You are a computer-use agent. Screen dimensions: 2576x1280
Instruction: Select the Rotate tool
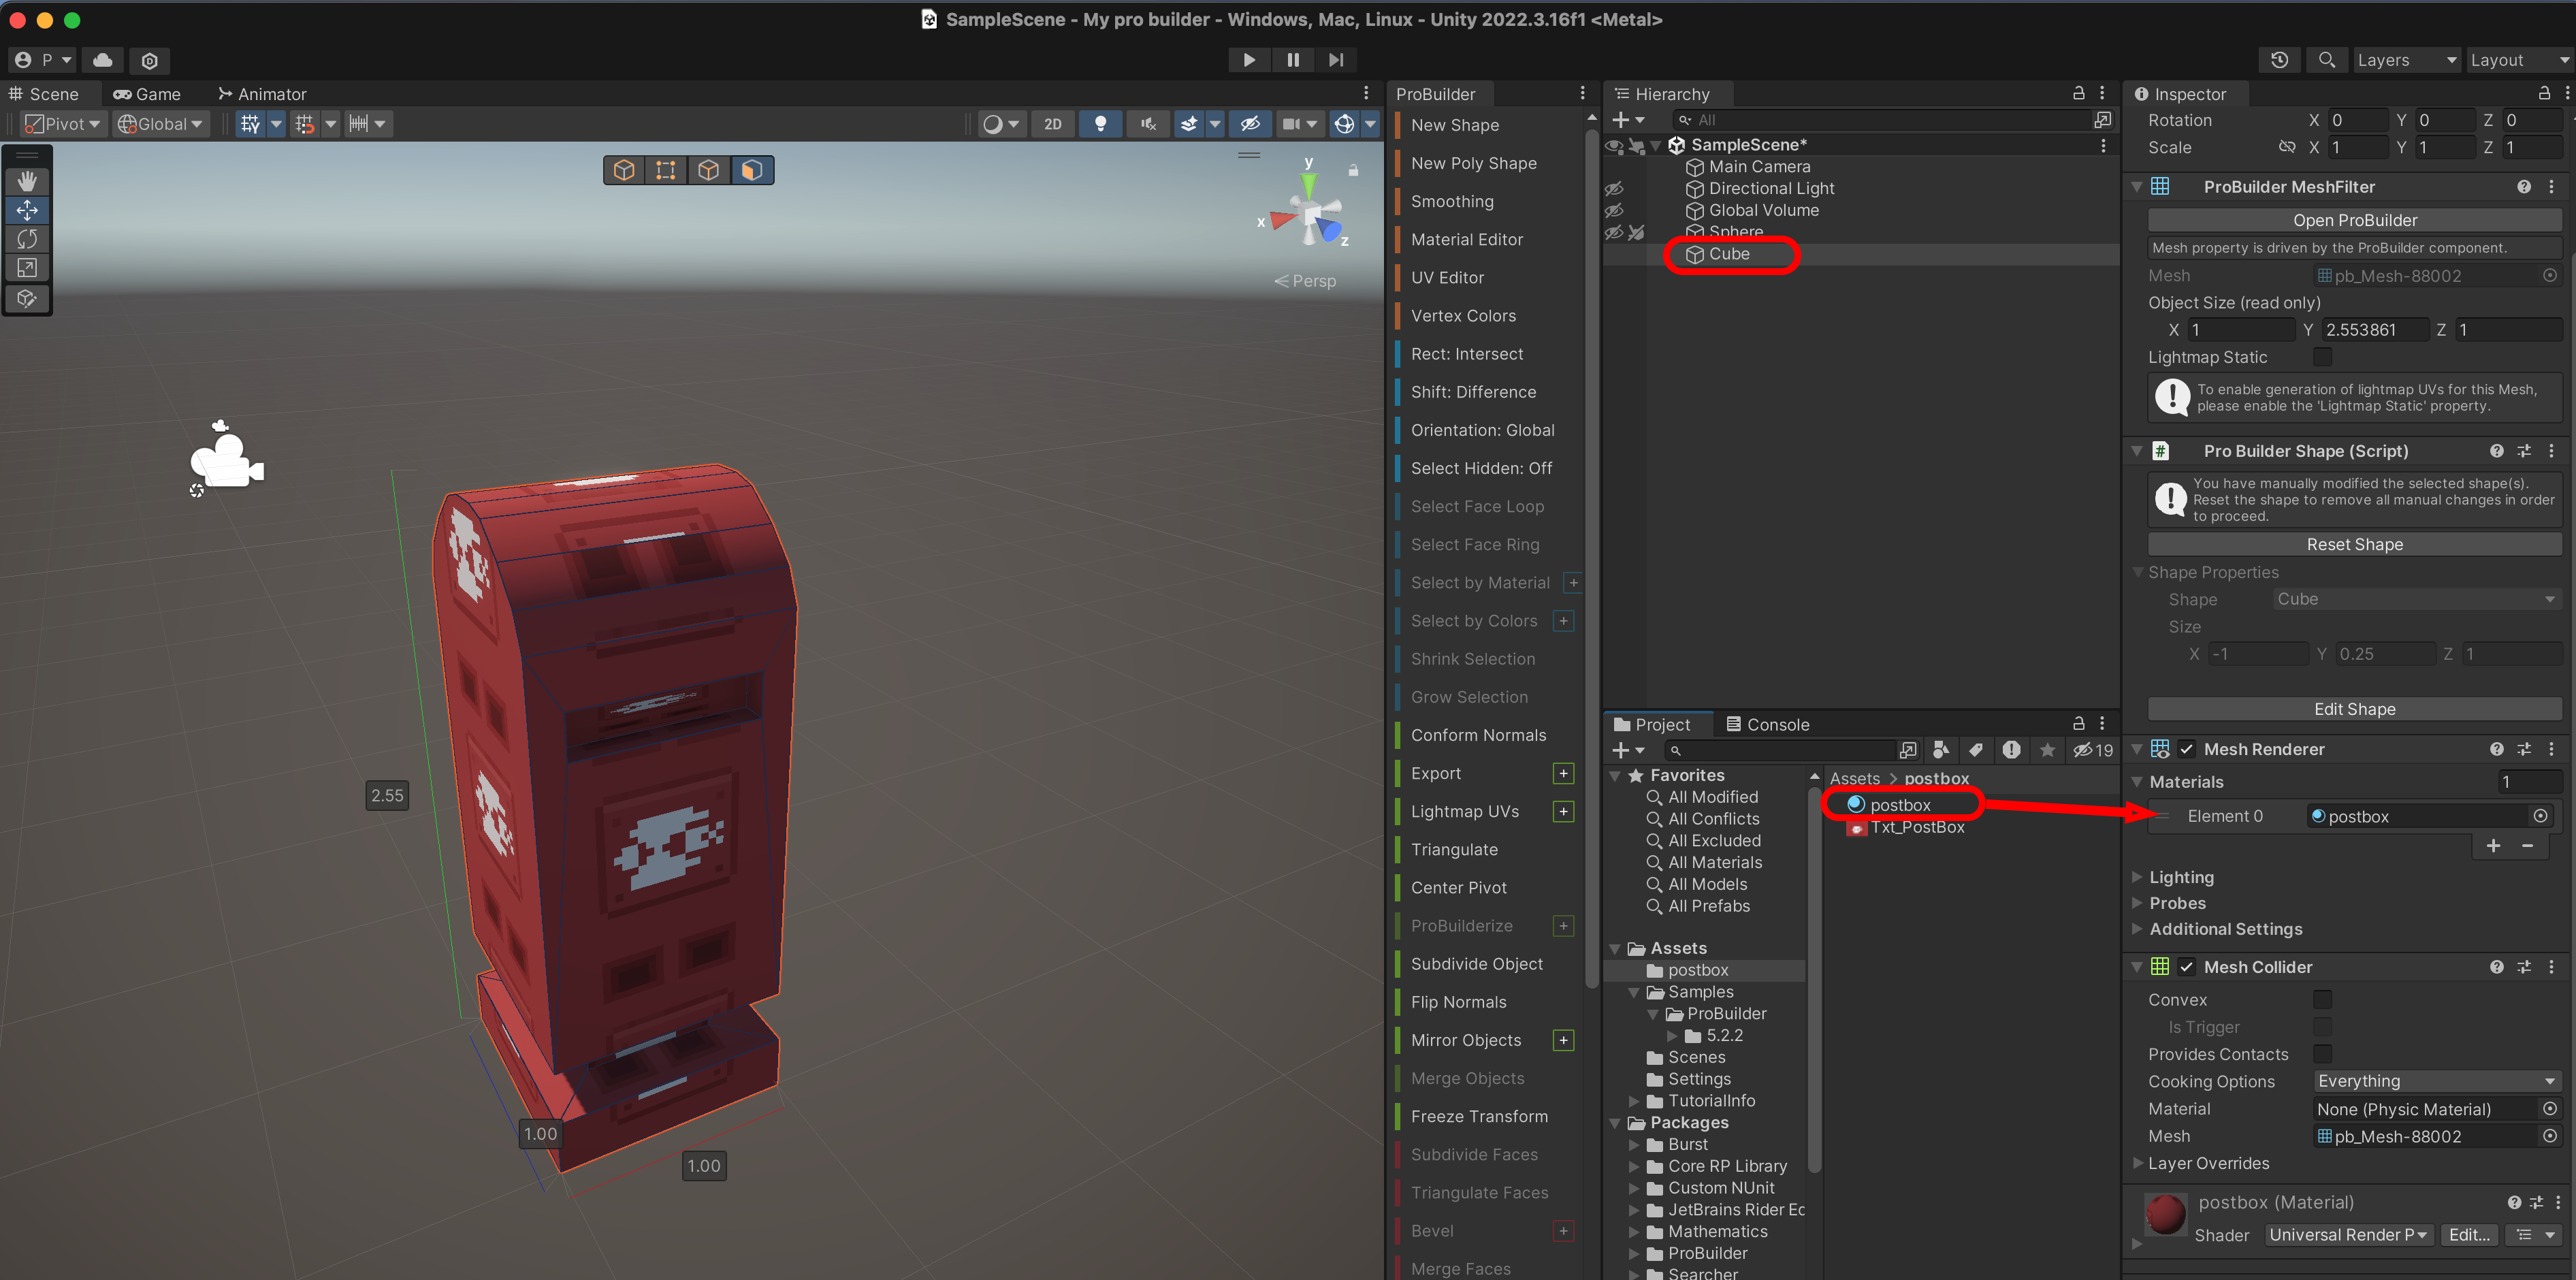27,239
